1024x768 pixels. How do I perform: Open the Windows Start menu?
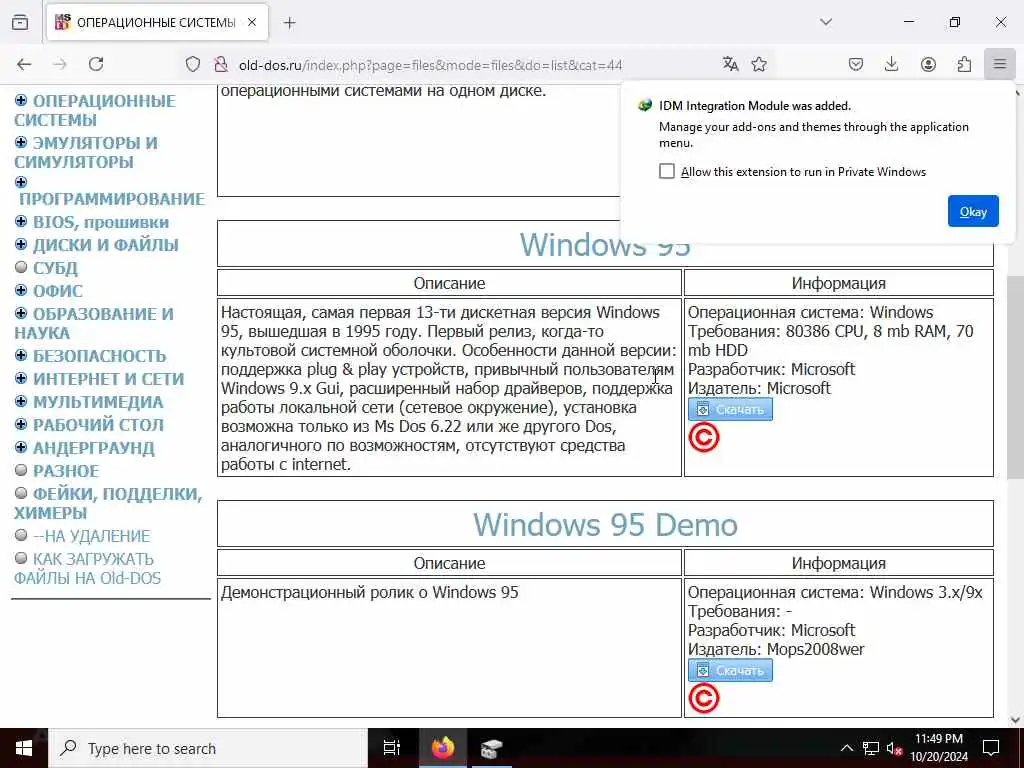(x=24, y=748)
